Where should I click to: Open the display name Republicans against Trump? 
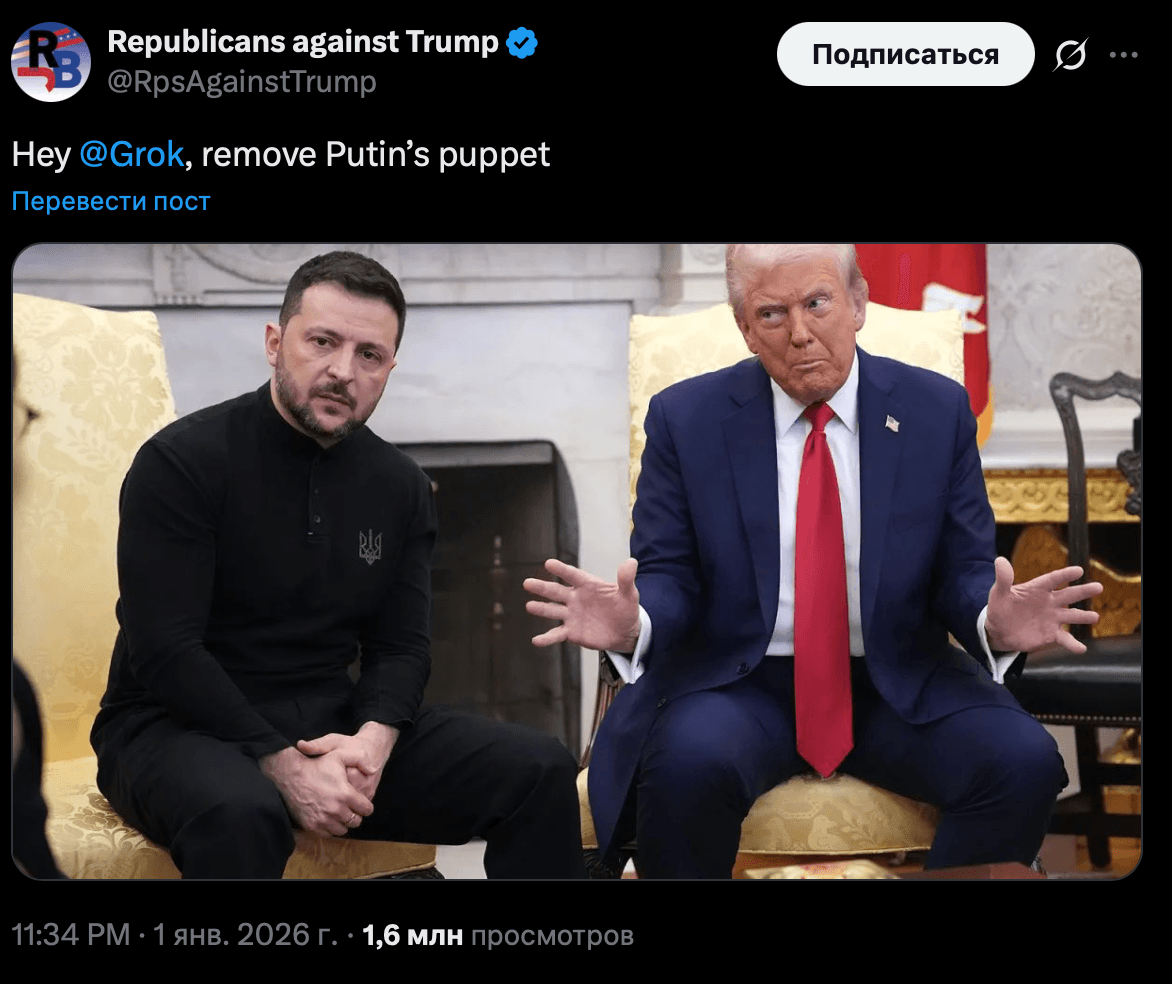pyautogui.click(x=303, y=42)
